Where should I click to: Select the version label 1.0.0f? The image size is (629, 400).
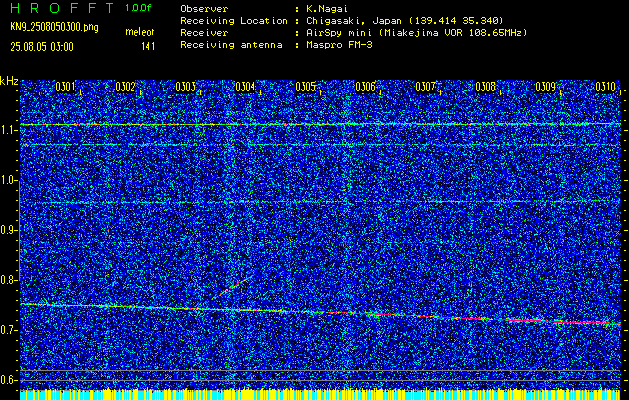138,8
